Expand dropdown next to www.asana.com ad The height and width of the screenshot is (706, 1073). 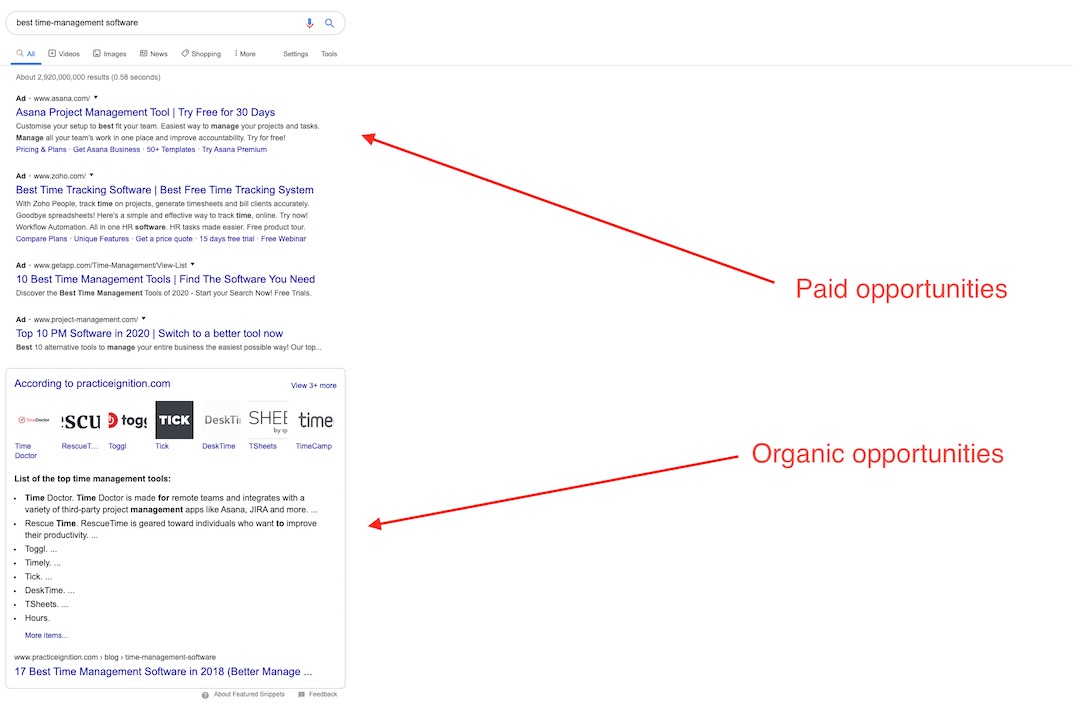pyautogui.click(x=96, y=97)
